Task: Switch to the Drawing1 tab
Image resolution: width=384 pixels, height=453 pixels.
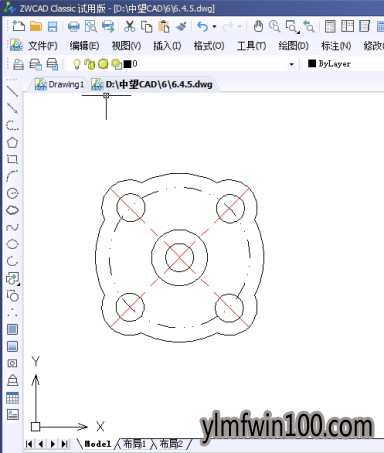Action: pos(59,84)
